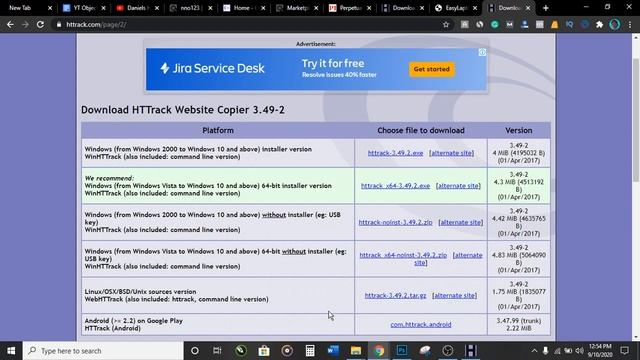Switch to the Daniels YouTube tab
This screenshot has height=360, width=640.
(137, 8)
